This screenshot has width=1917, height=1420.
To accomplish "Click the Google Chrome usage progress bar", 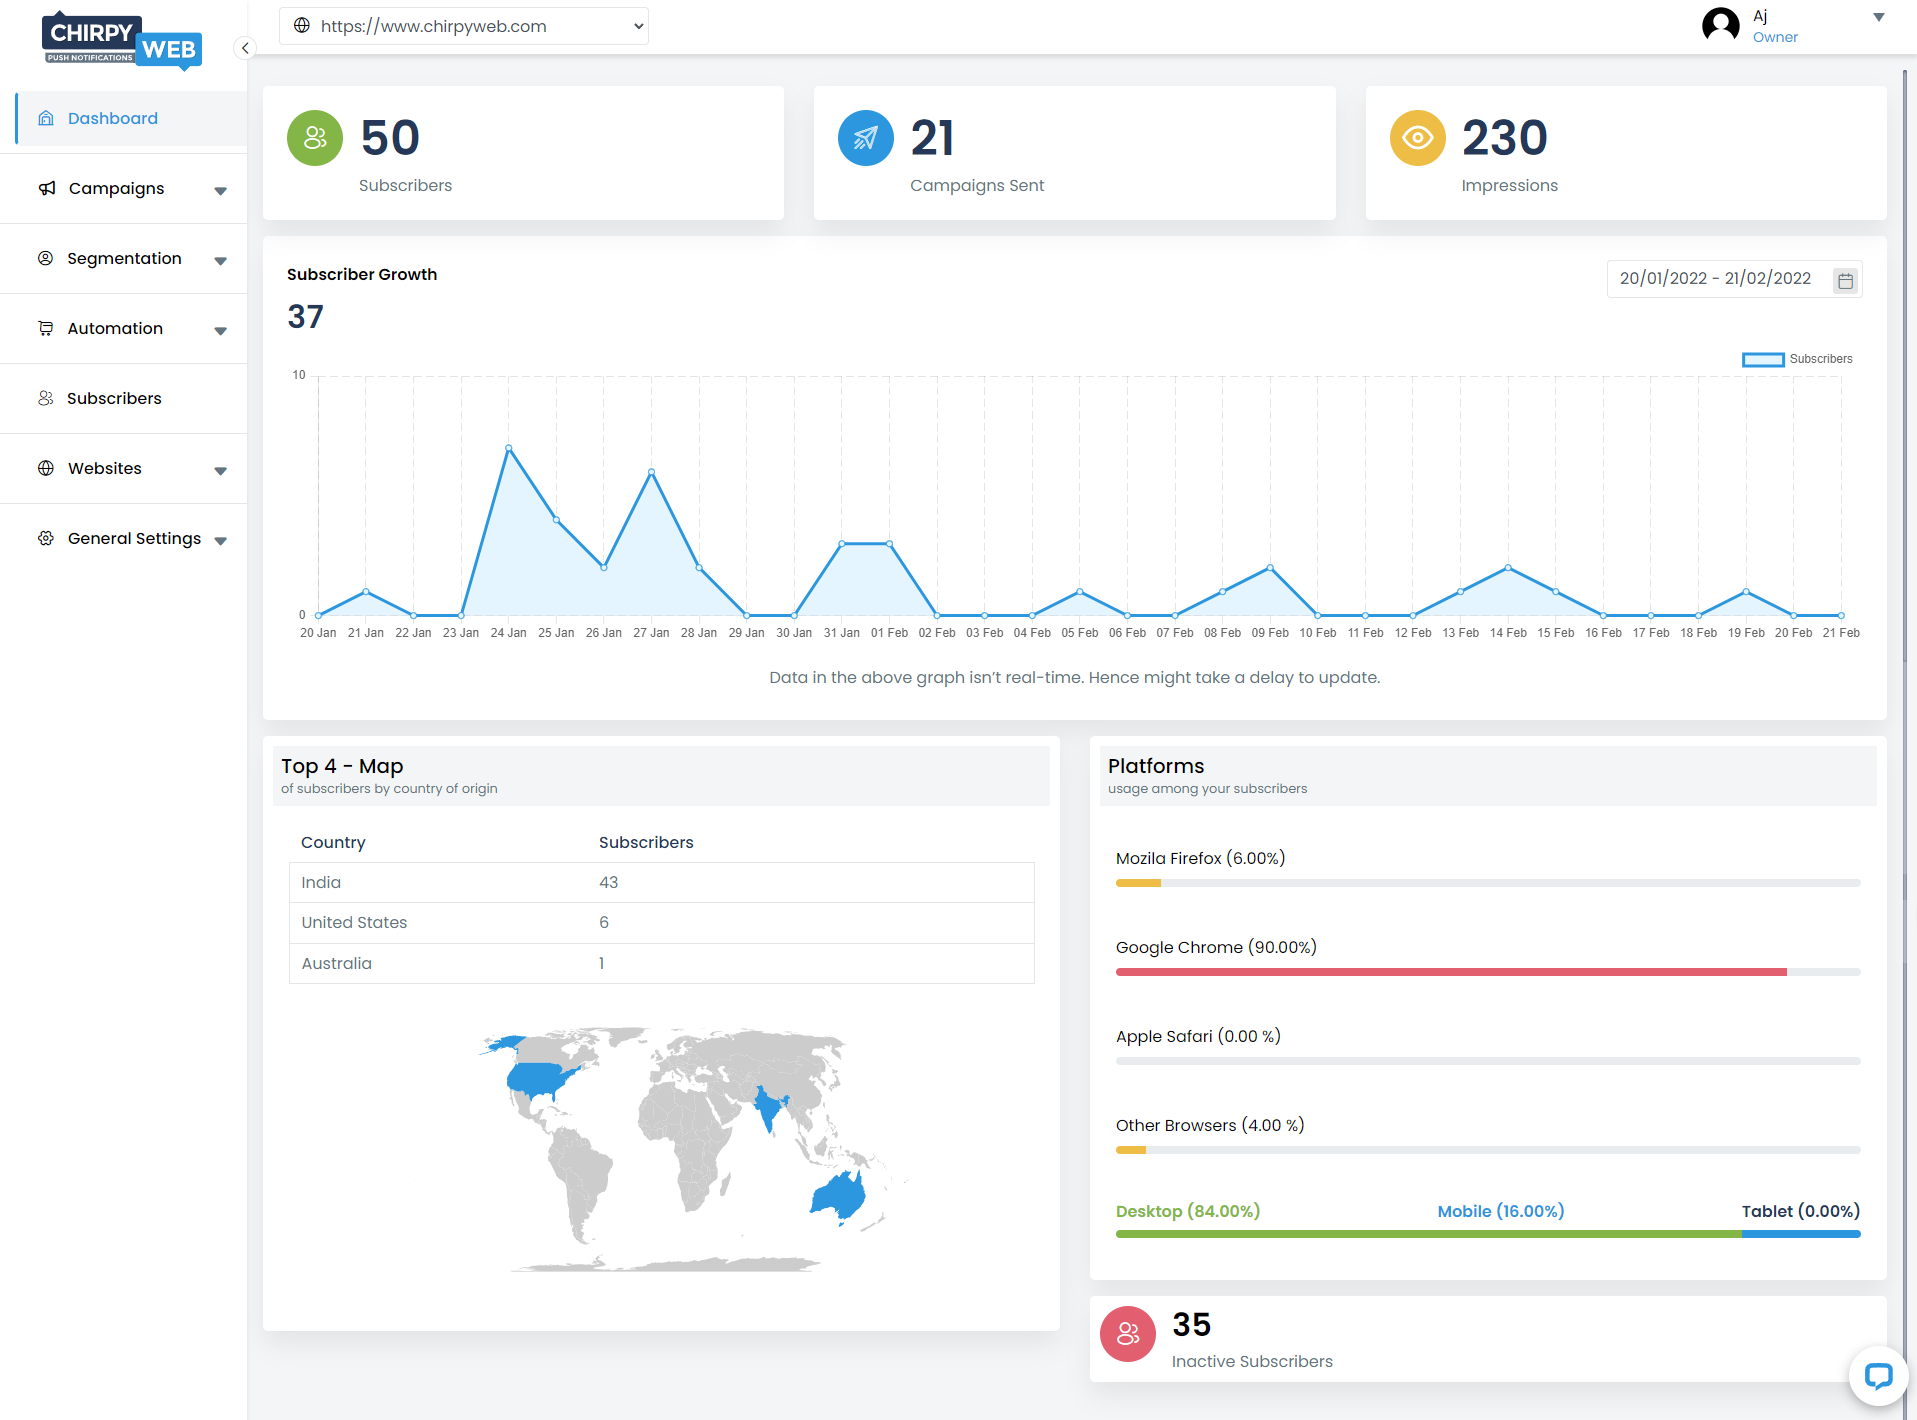I will coord(1488,972).
